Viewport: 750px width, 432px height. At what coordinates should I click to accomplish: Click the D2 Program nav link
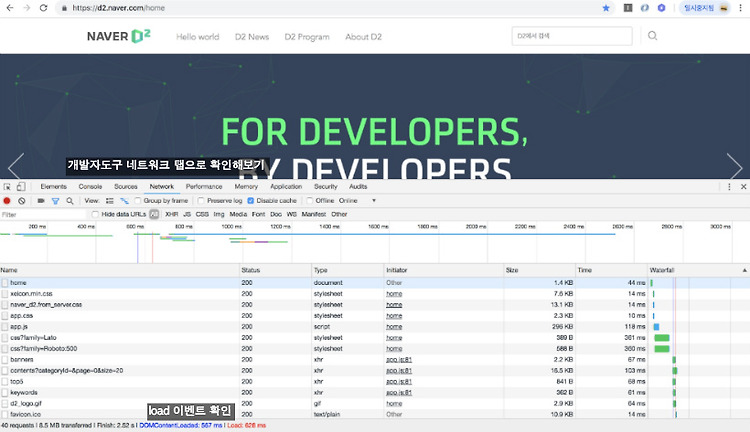tap(307, 37)
